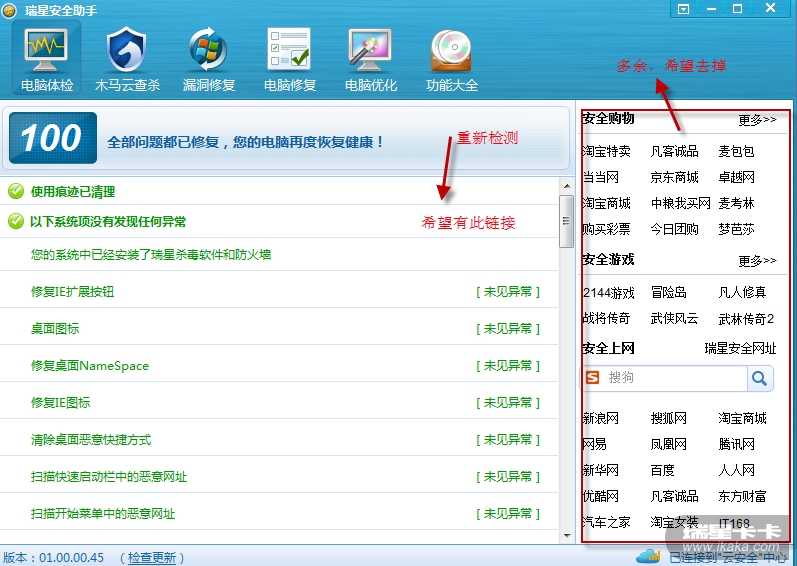Viewport: 797px width, 566px height.
Task: Click the 100 health score badge
Action: pos(53,138)
